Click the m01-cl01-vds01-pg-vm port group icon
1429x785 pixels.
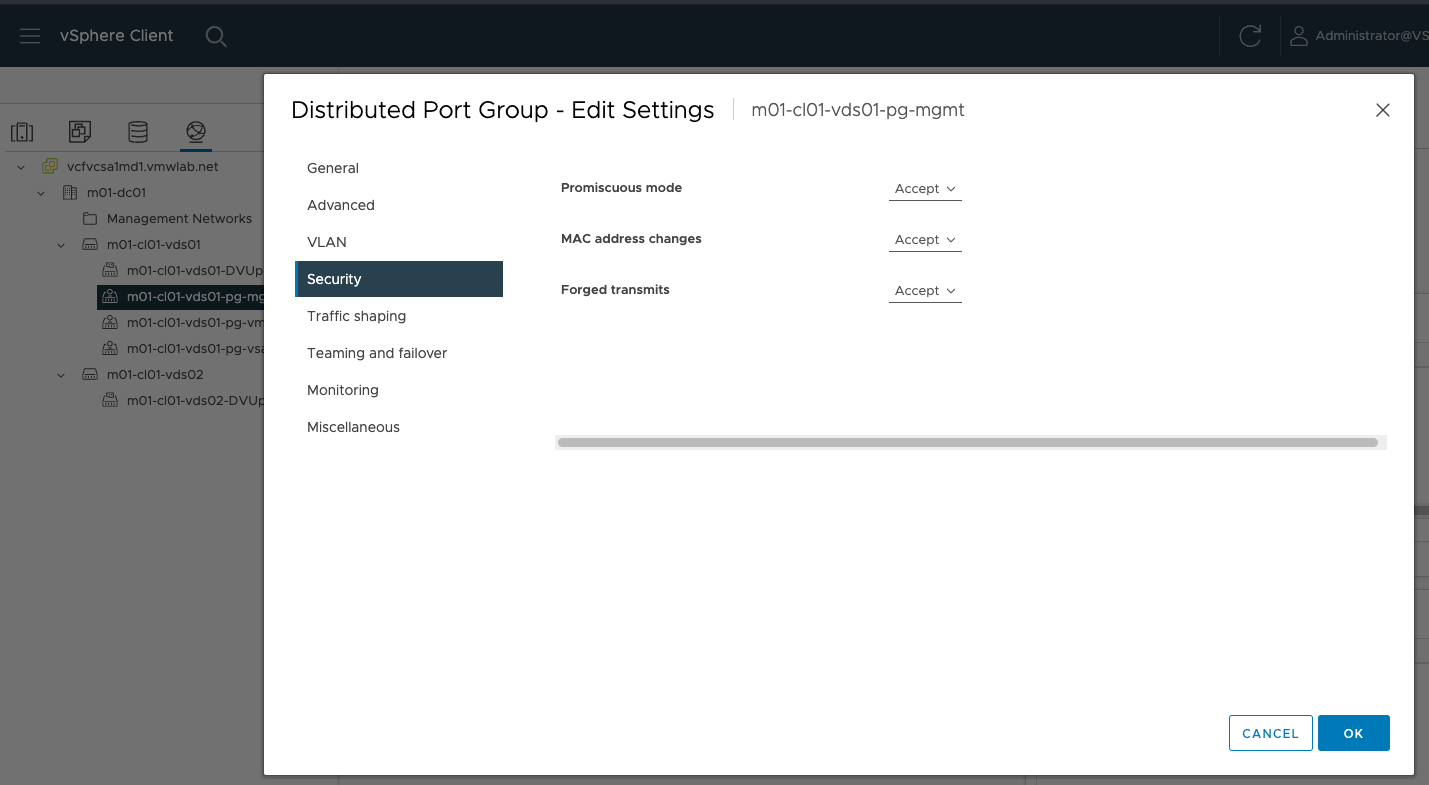(110, 323)
